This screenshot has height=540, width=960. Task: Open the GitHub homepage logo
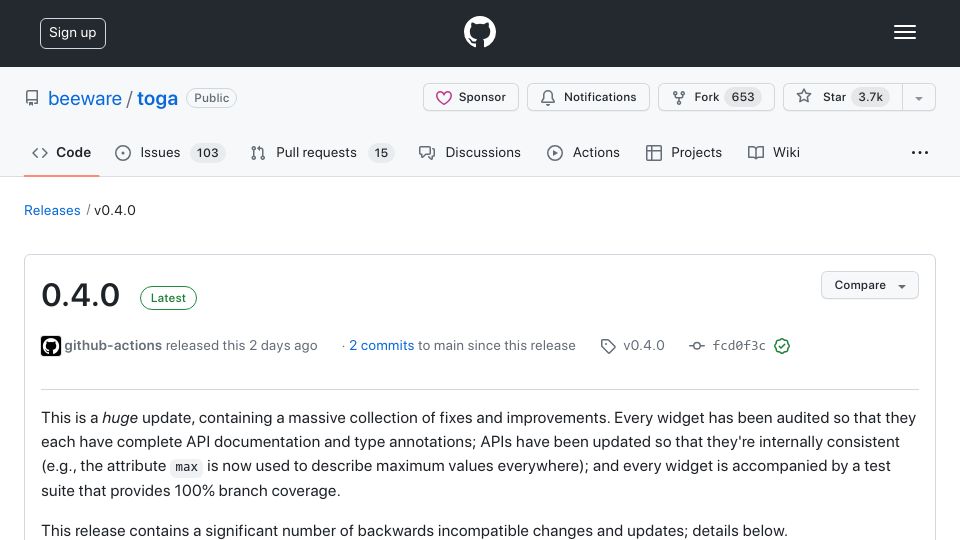[479, 32]
